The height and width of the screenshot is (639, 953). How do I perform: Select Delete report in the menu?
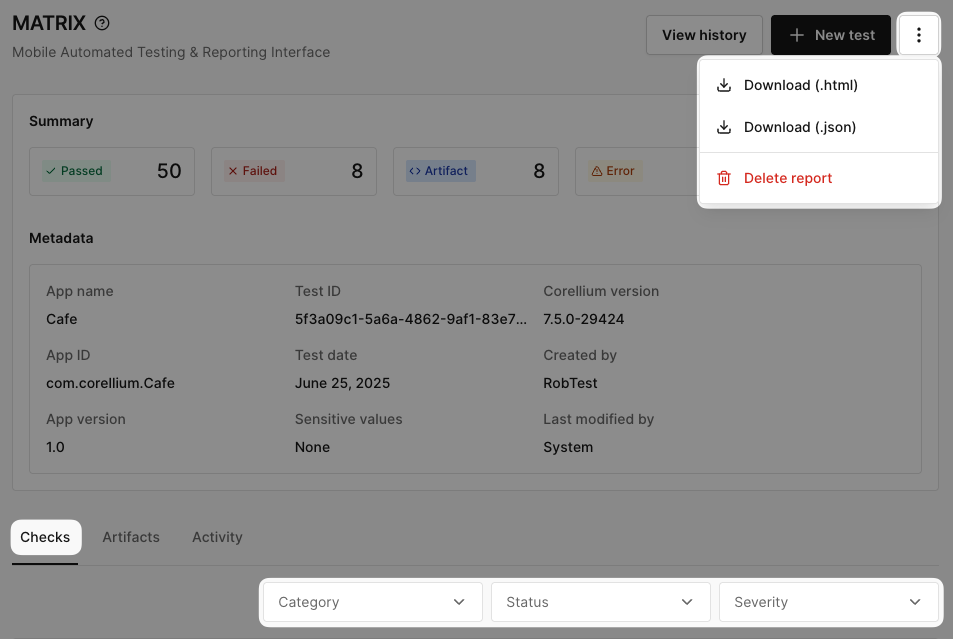coord(819,178)
